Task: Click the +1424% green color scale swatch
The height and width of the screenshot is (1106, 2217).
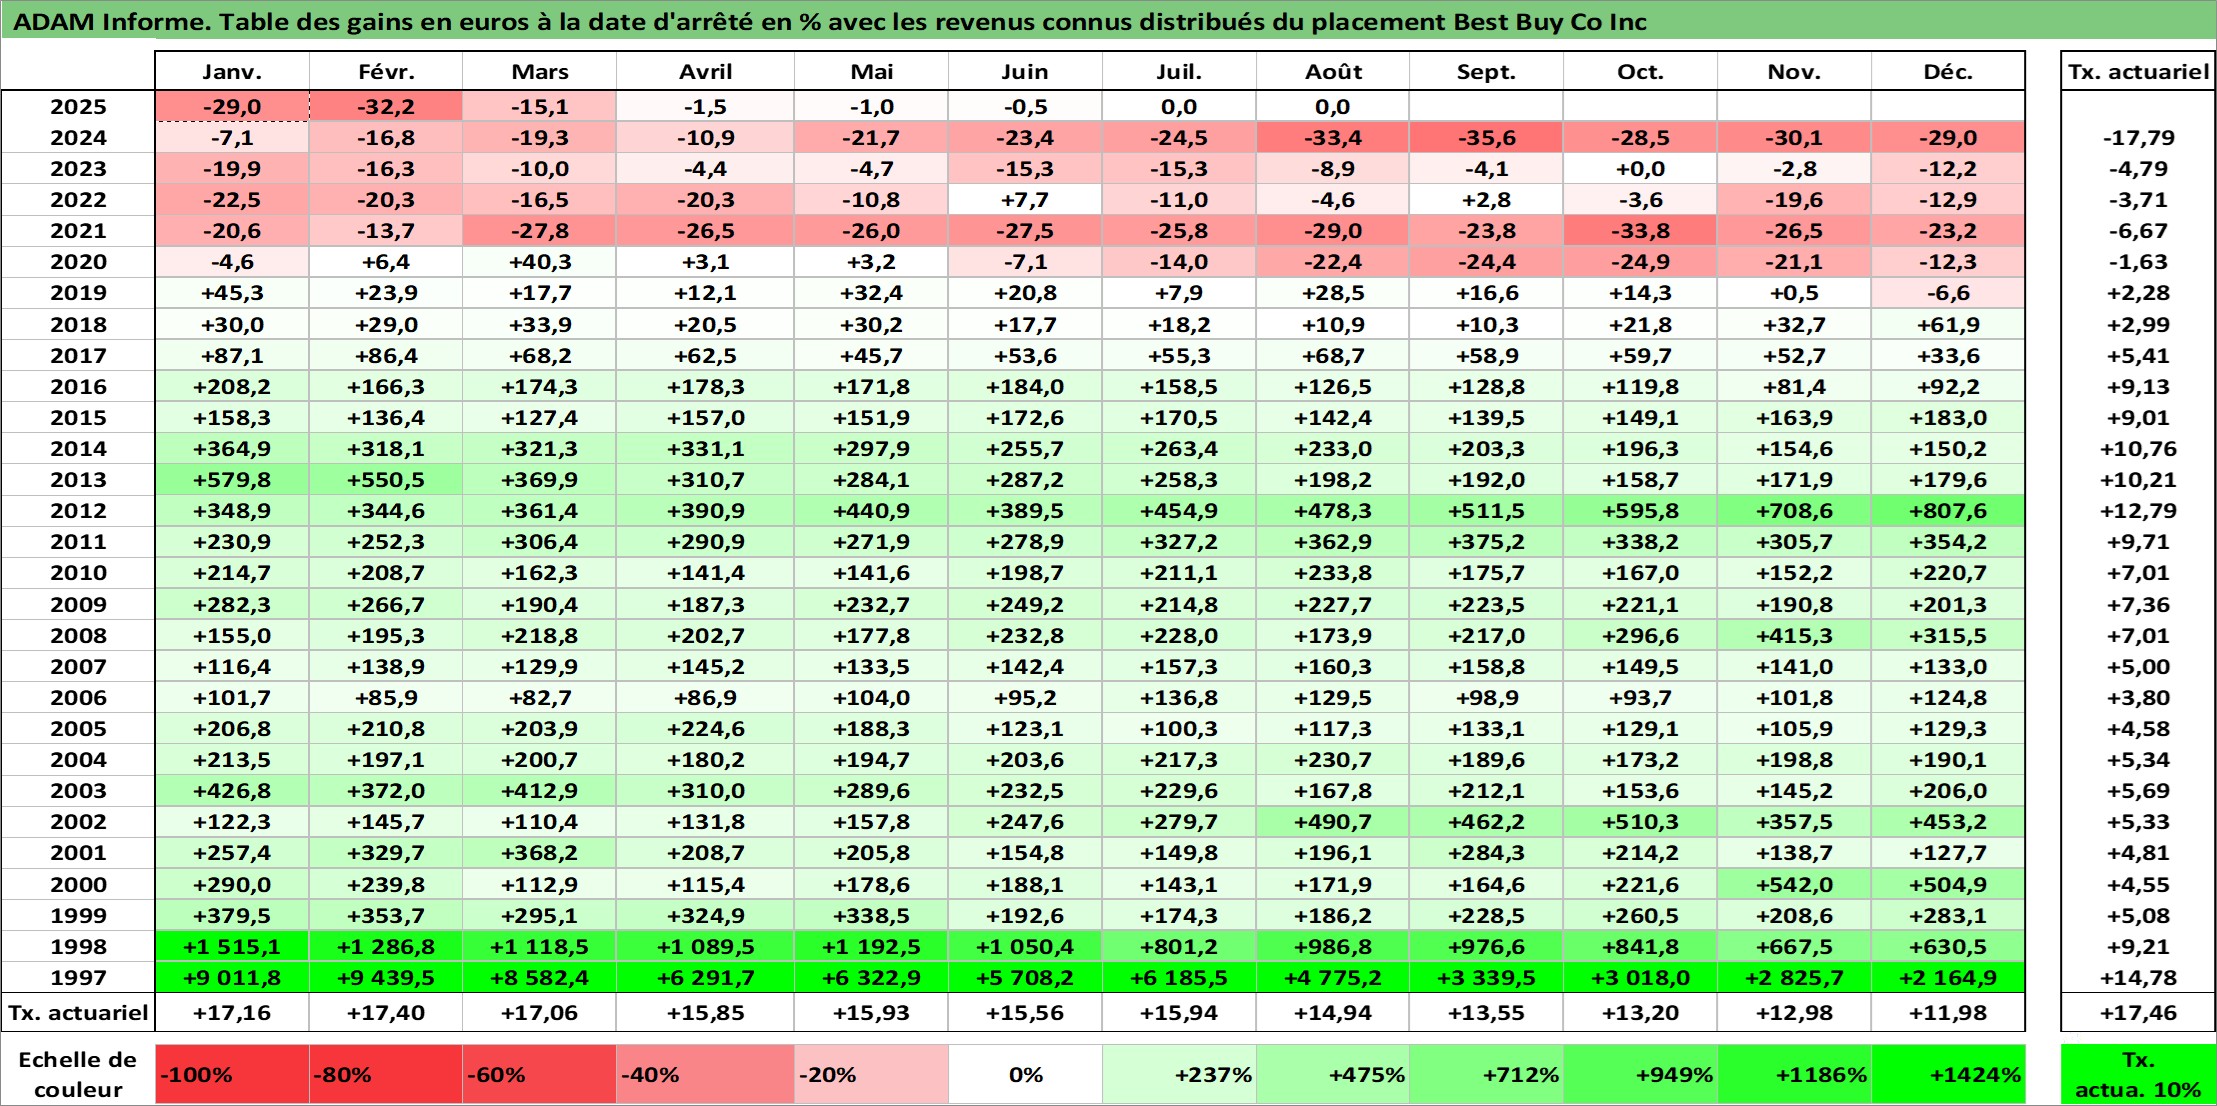Action: click(x=1948, y=1074)
